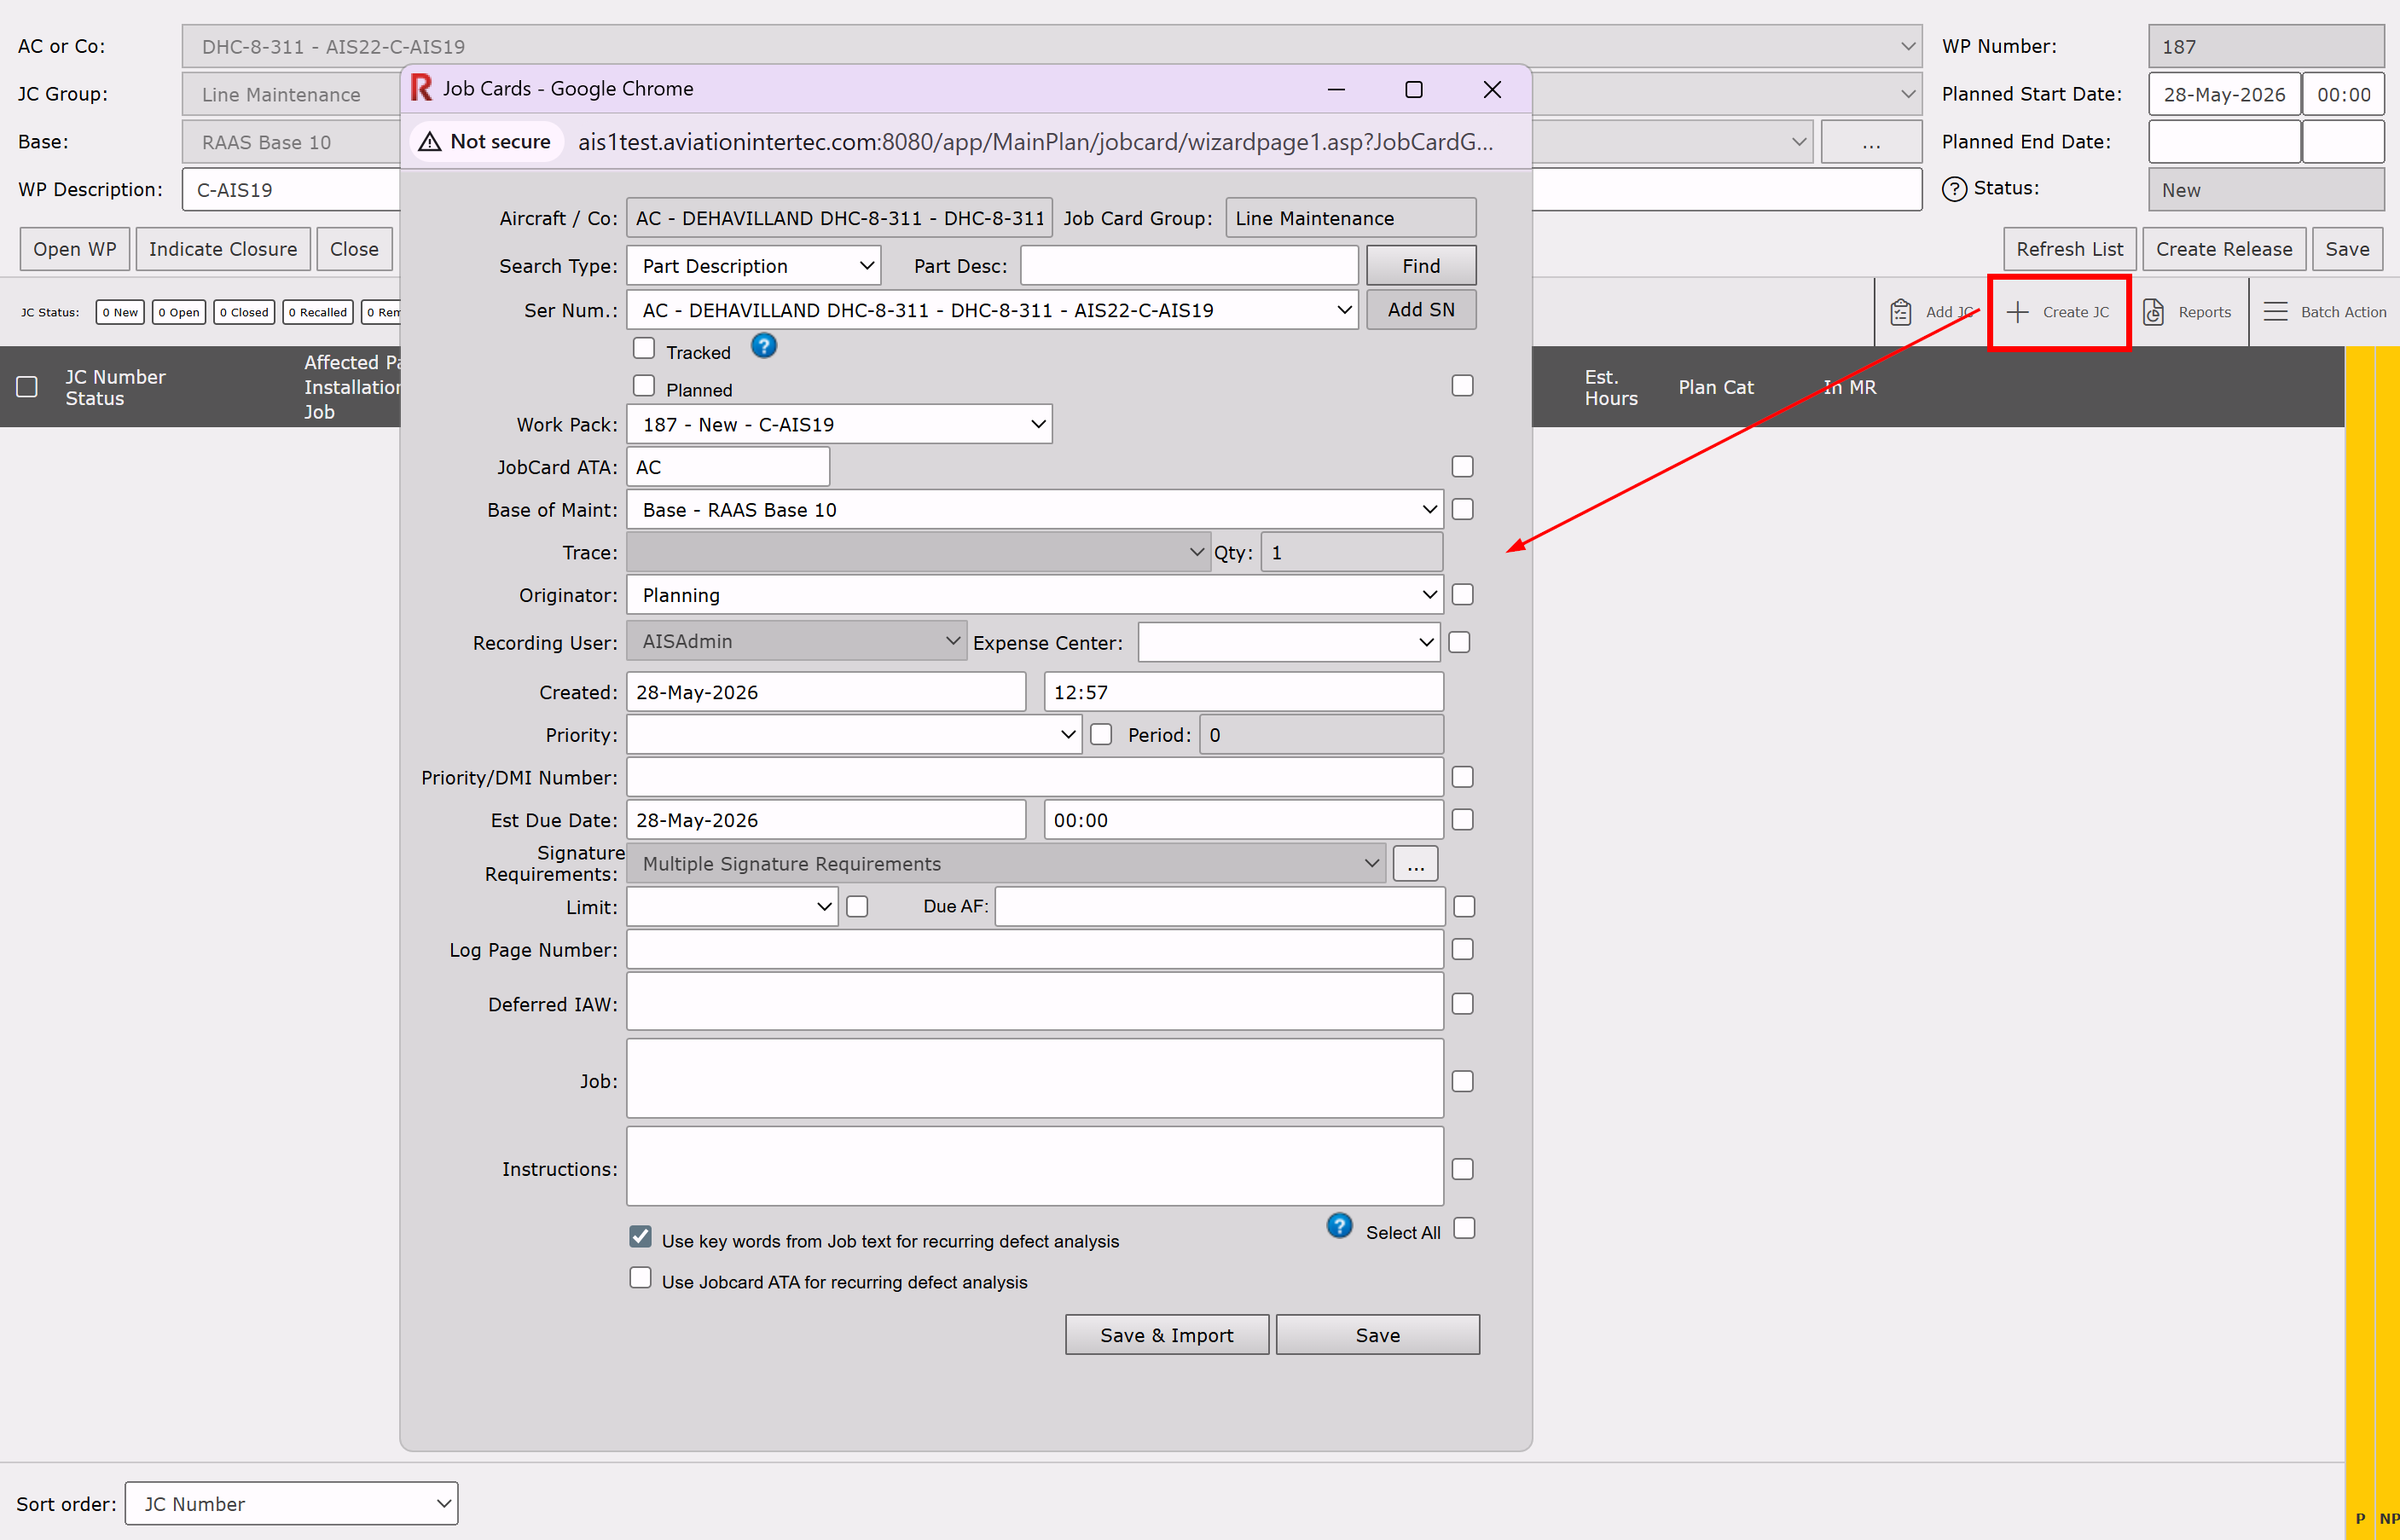Click the Add SN button
The image size is (2400, 1540).
point(1421,310)
